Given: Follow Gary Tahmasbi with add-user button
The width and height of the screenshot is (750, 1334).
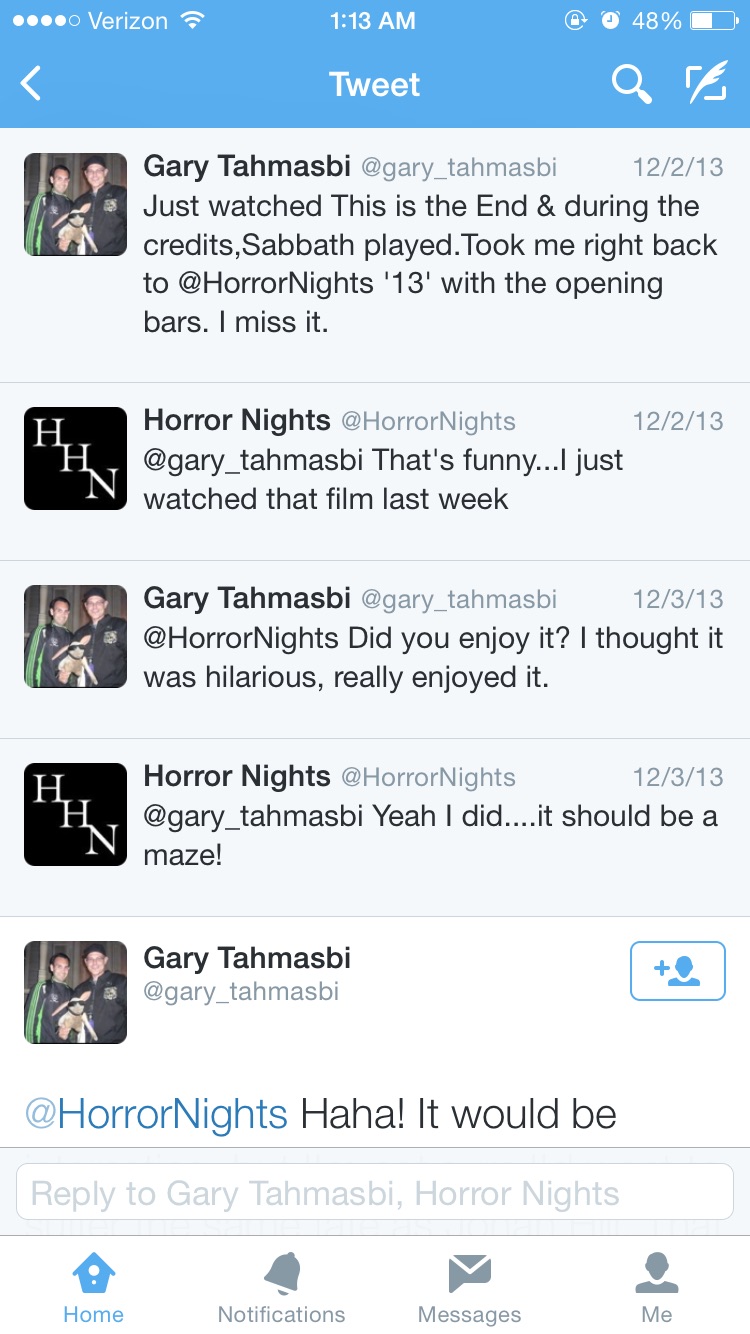Looking at the screenshot, I should (677, 970).
